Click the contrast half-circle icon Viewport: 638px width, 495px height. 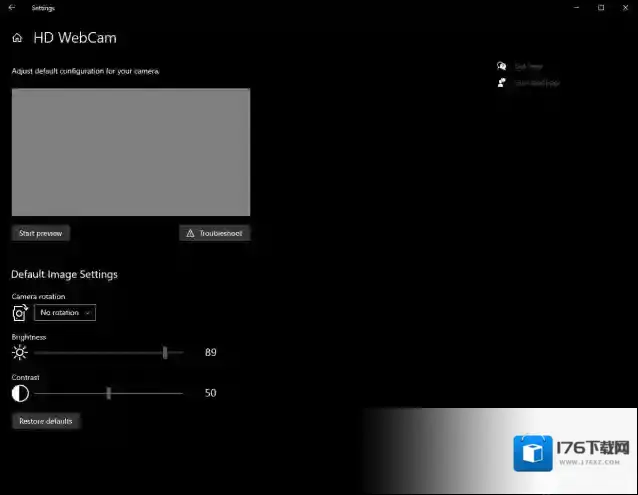[x=20, y=393]
